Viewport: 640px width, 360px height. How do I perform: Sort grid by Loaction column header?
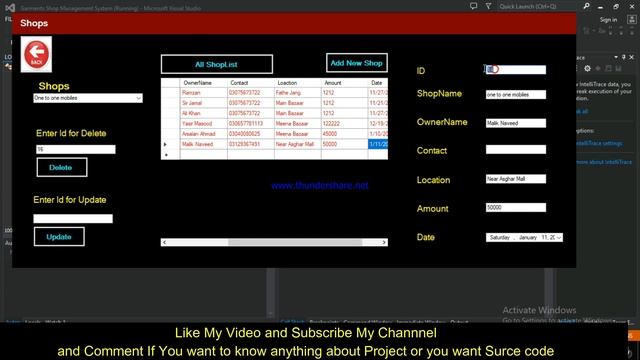click(x=298, y=82)
